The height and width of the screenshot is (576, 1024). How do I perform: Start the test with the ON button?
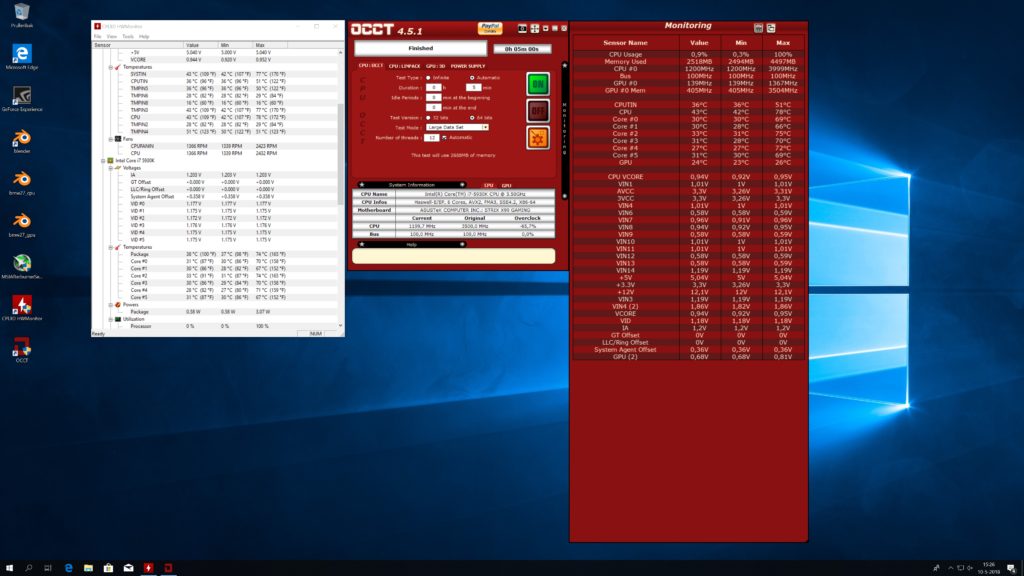[538, 84]
